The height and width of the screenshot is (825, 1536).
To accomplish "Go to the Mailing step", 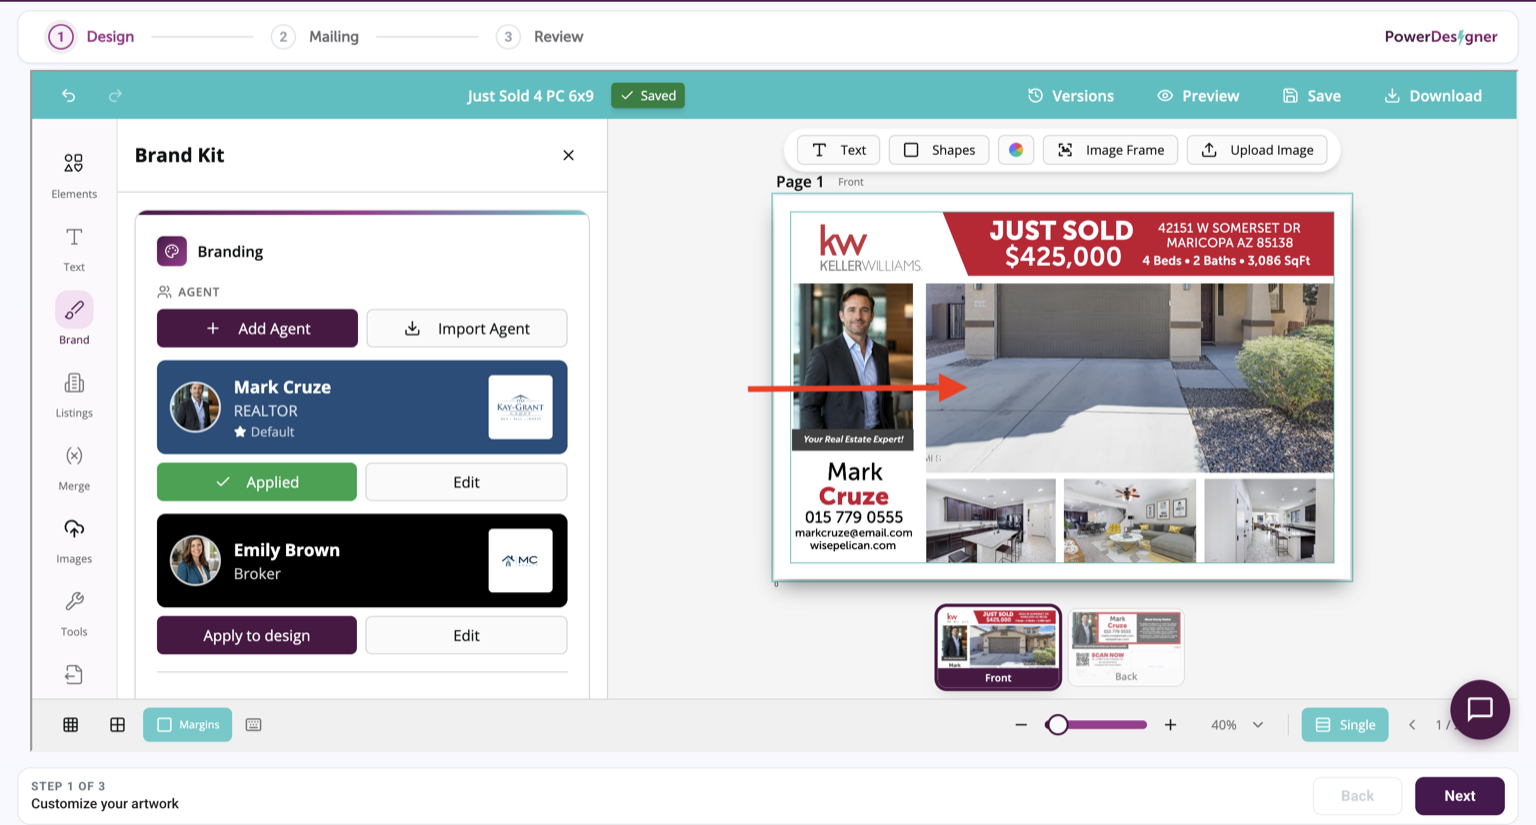I will (315, 37).
